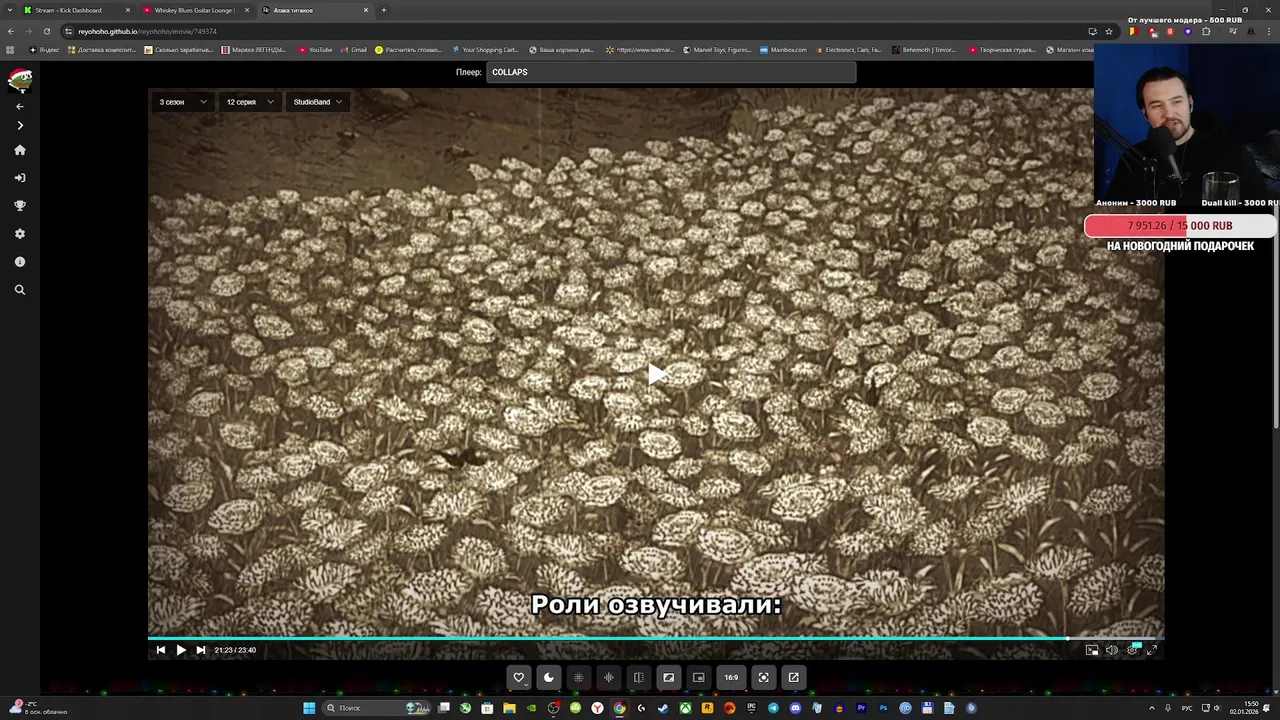Viewport: 1280px width, 720px height.
Task: Bookmark this page with the star icon
Action: (1109, 31)
